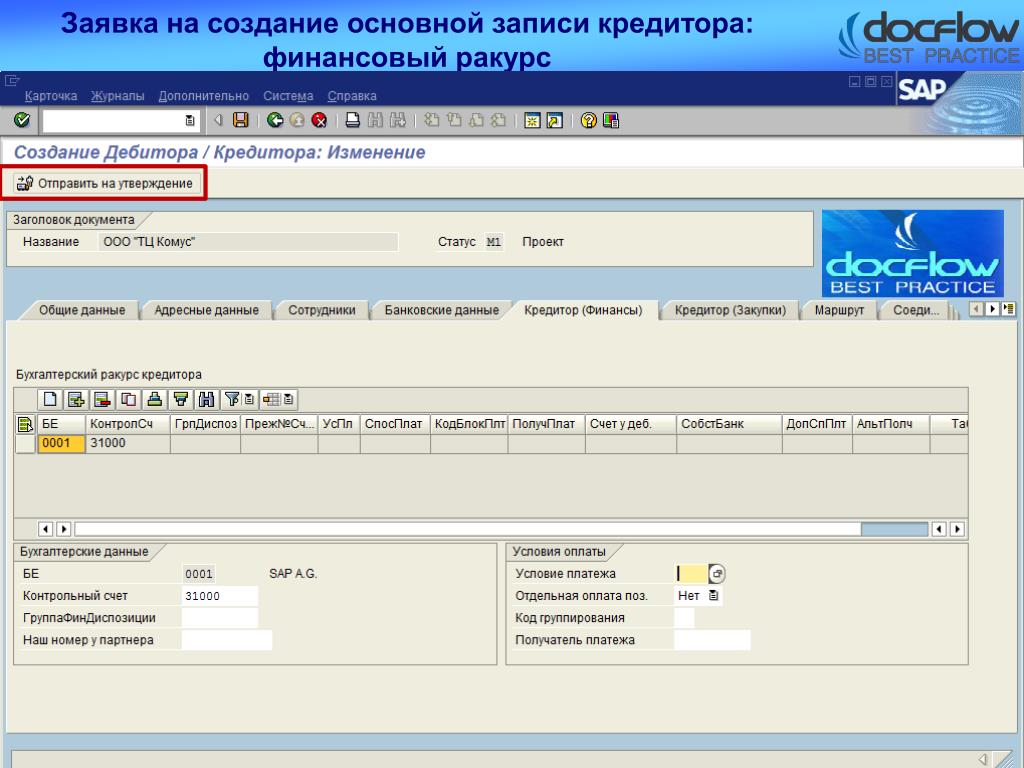
Task: Click the green Back arrow icon
Action: point(275,120)
